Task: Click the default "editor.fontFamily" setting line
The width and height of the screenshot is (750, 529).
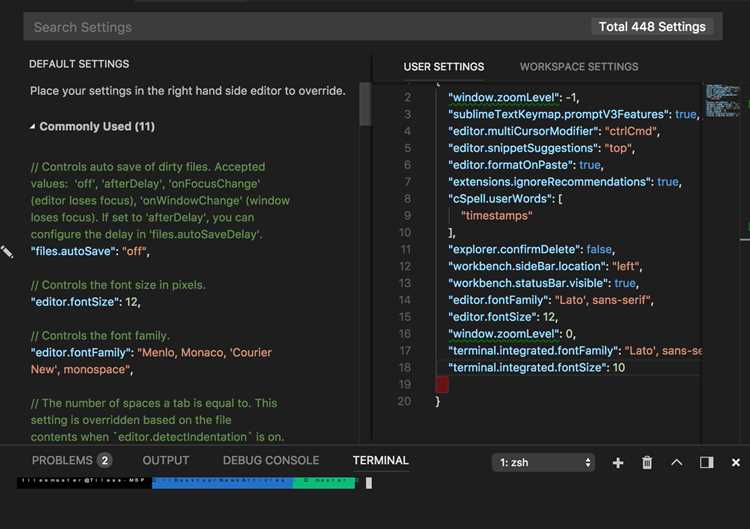Action: tap(151, 361)
